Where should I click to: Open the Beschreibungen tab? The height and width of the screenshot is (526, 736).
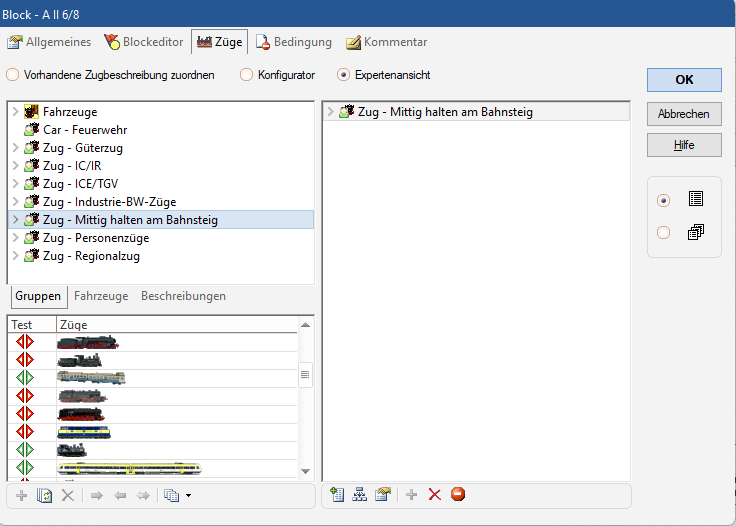click(183, 296)
